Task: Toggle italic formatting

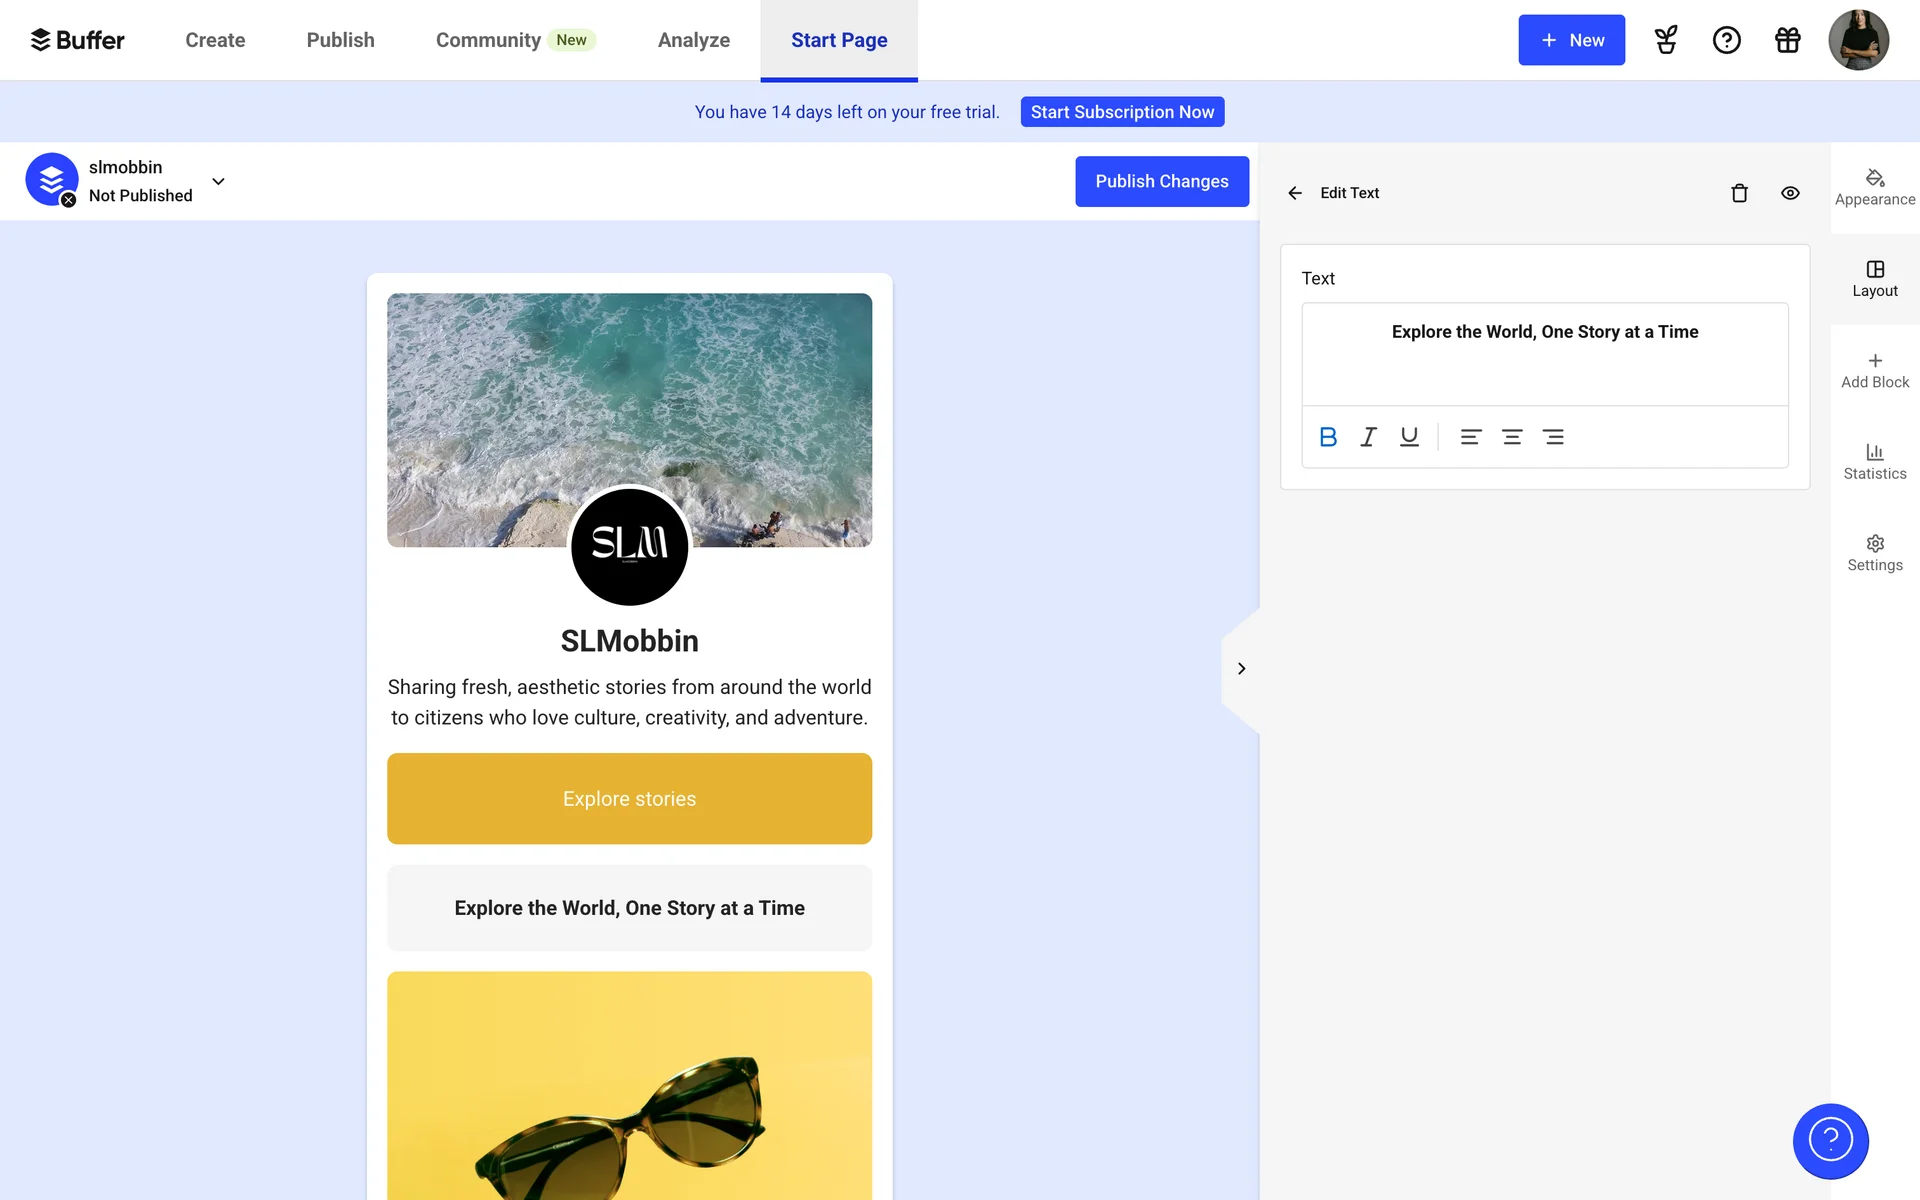Action: [x=1368, y=437]
